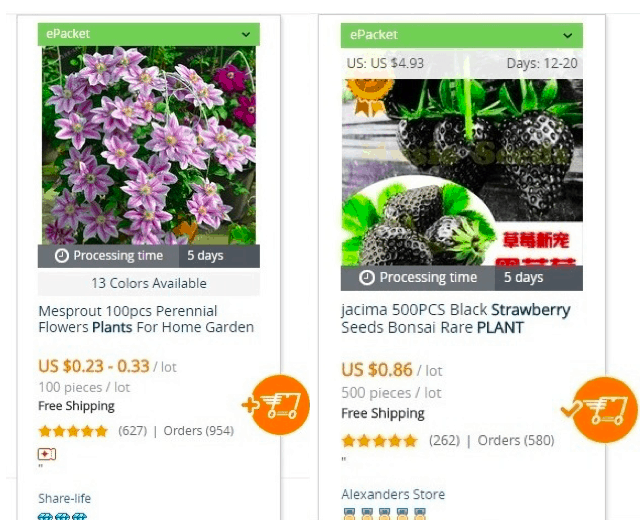Click the diamond rating icons under Share-life

(x=63, y=516)
